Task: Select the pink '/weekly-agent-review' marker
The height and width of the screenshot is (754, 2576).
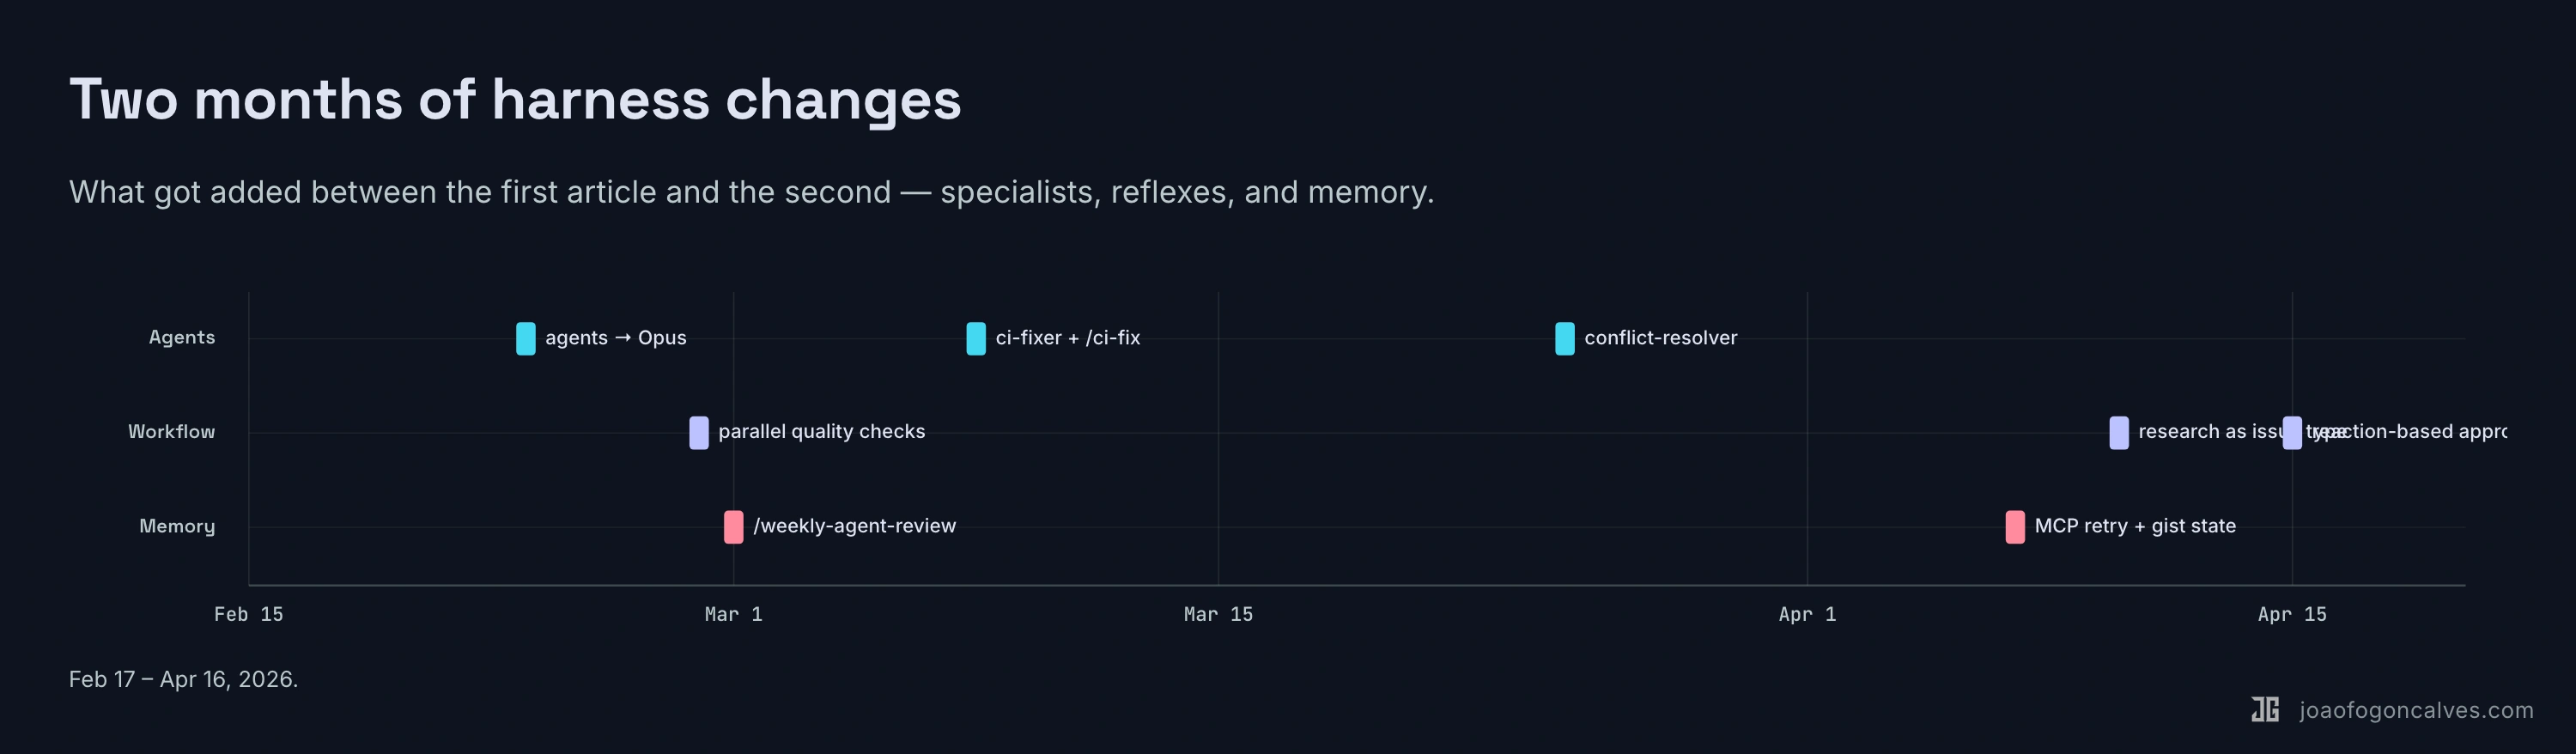Action: (x=733, y=527)
